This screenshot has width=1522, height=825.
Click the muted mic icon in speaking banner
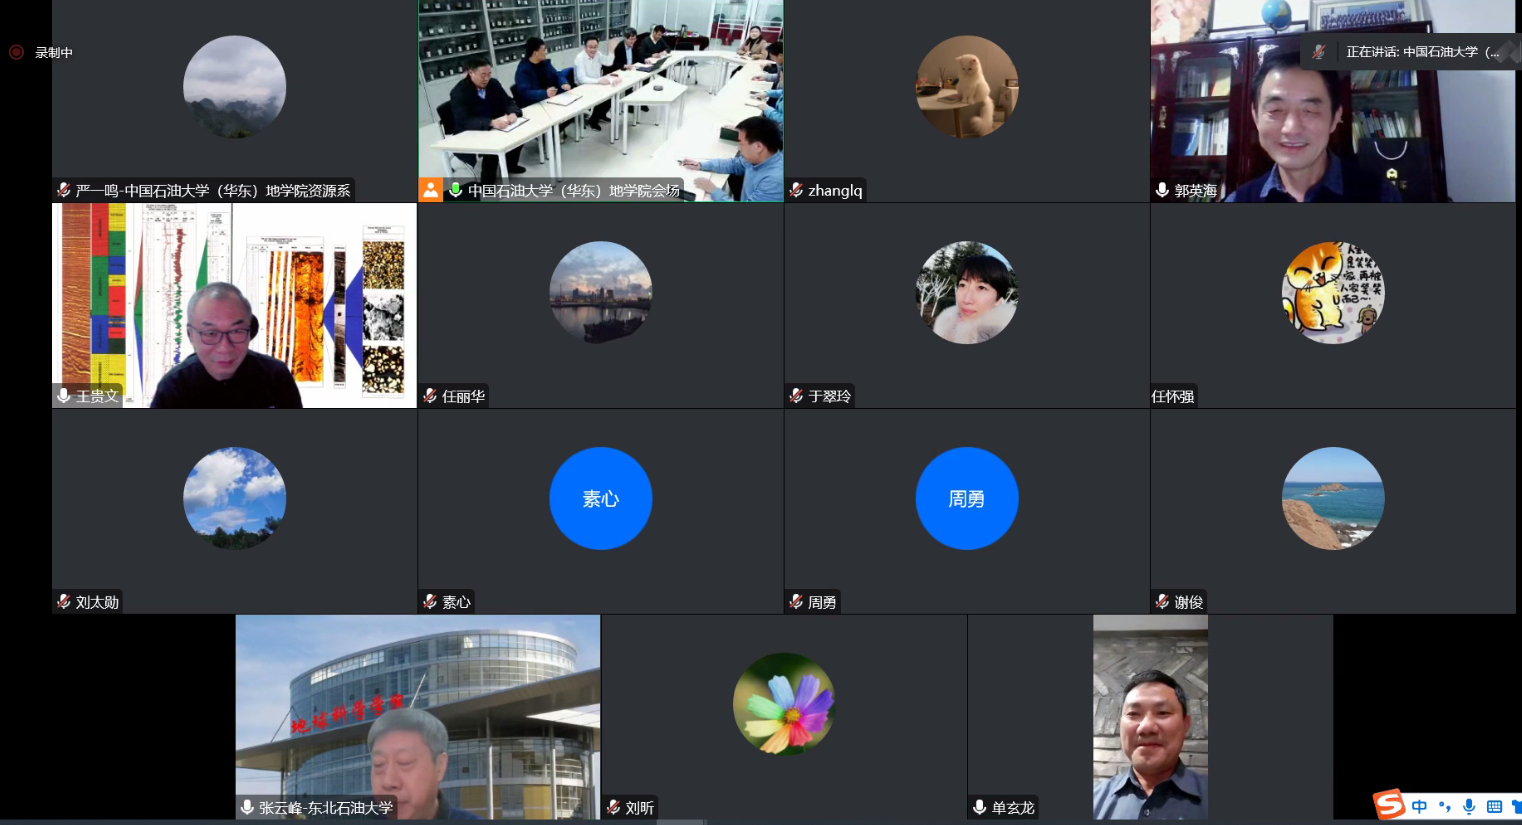click(1320, 52)
